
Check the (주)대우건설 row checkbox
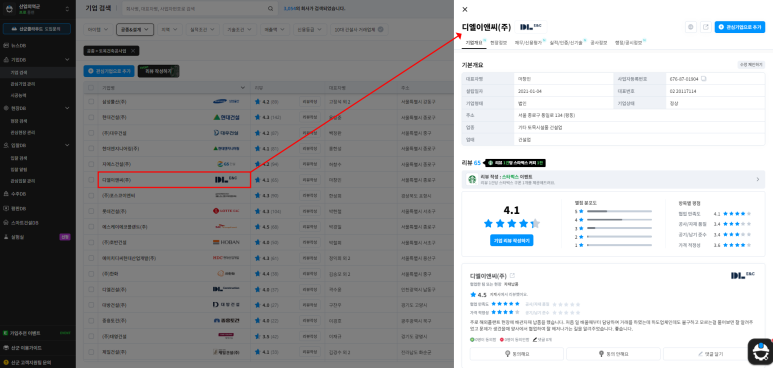point(90,133)
